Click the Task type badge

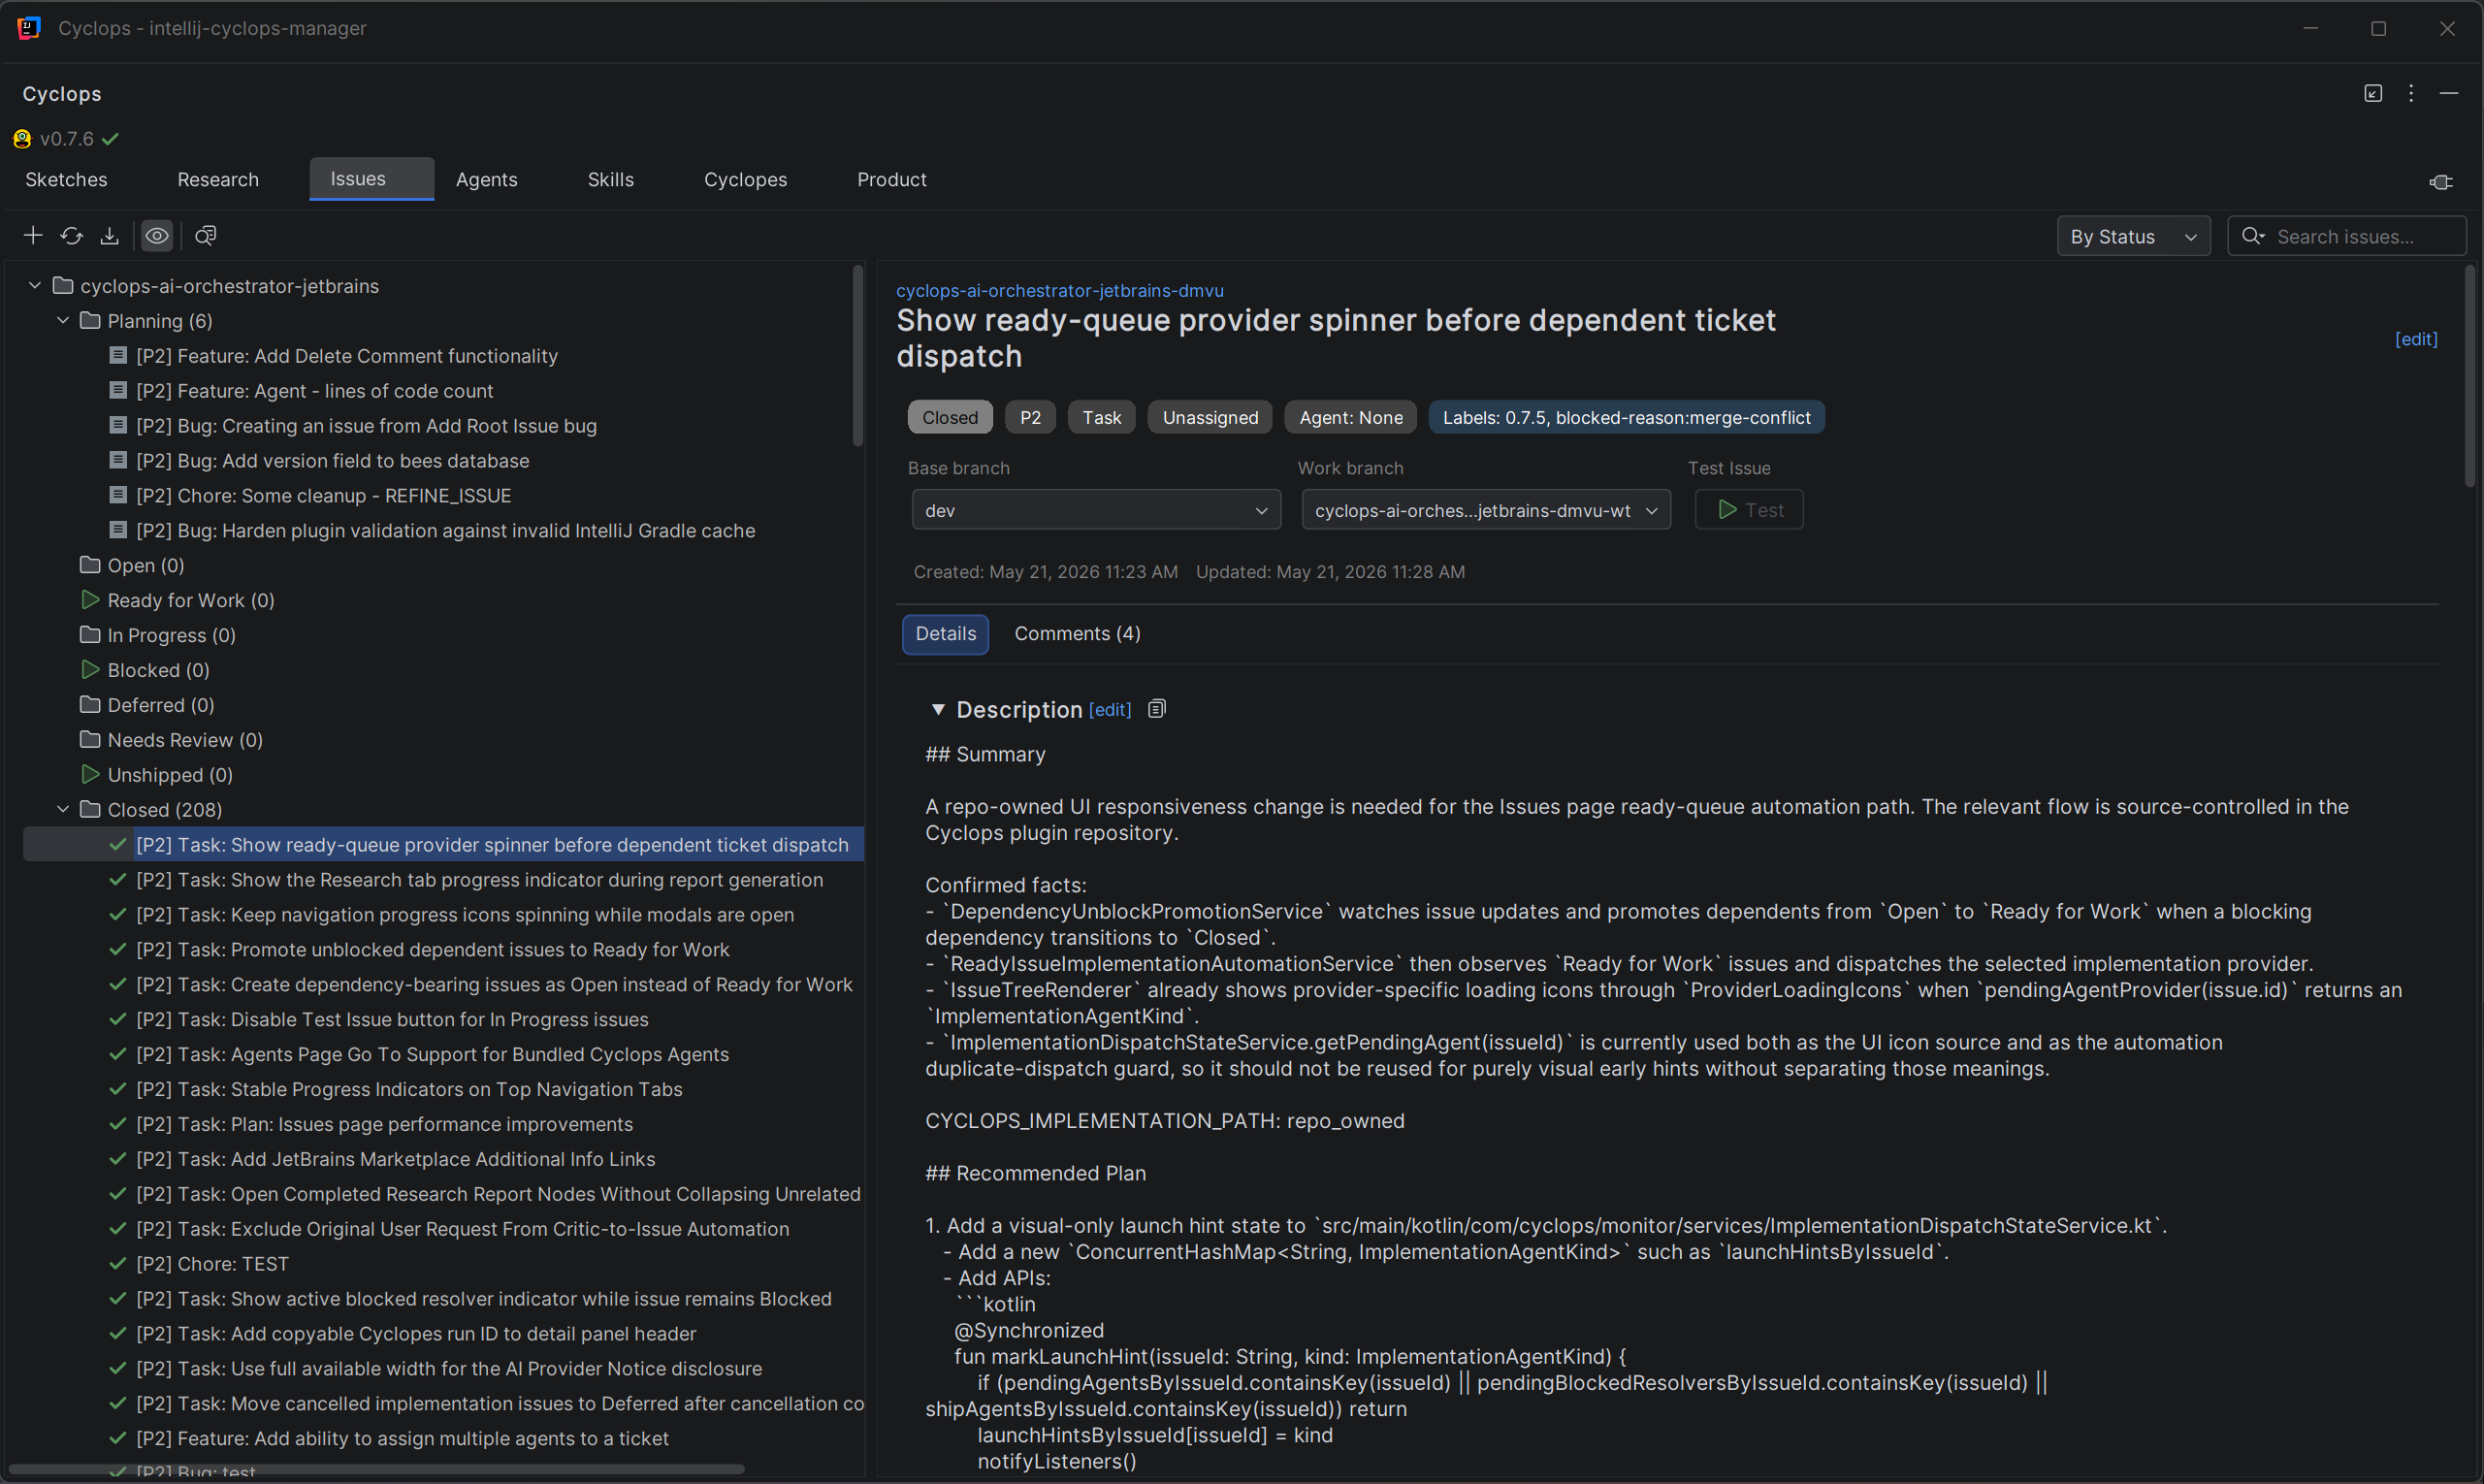[x=1102, y=417]
